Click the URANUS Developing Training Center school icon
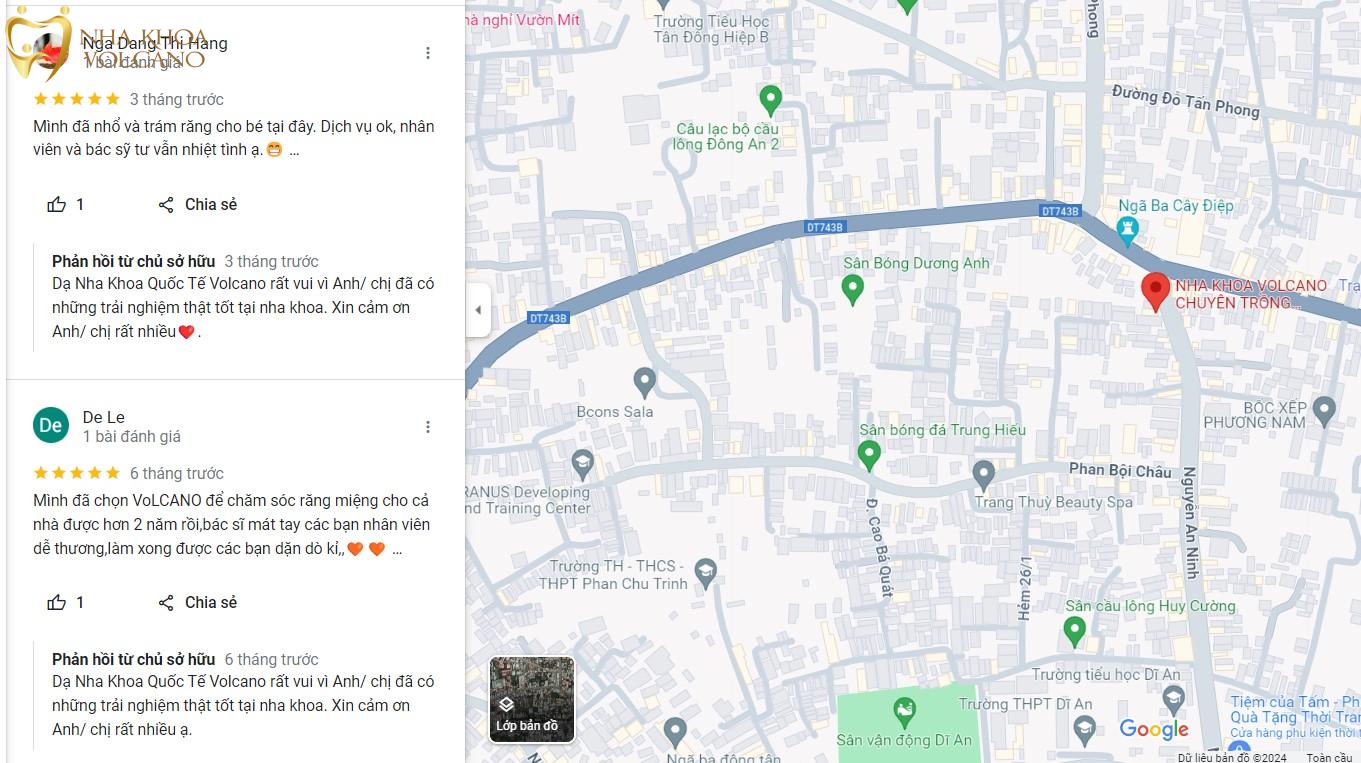The height and width of the screenshot is (763, 1361). [x=583, y=464]
